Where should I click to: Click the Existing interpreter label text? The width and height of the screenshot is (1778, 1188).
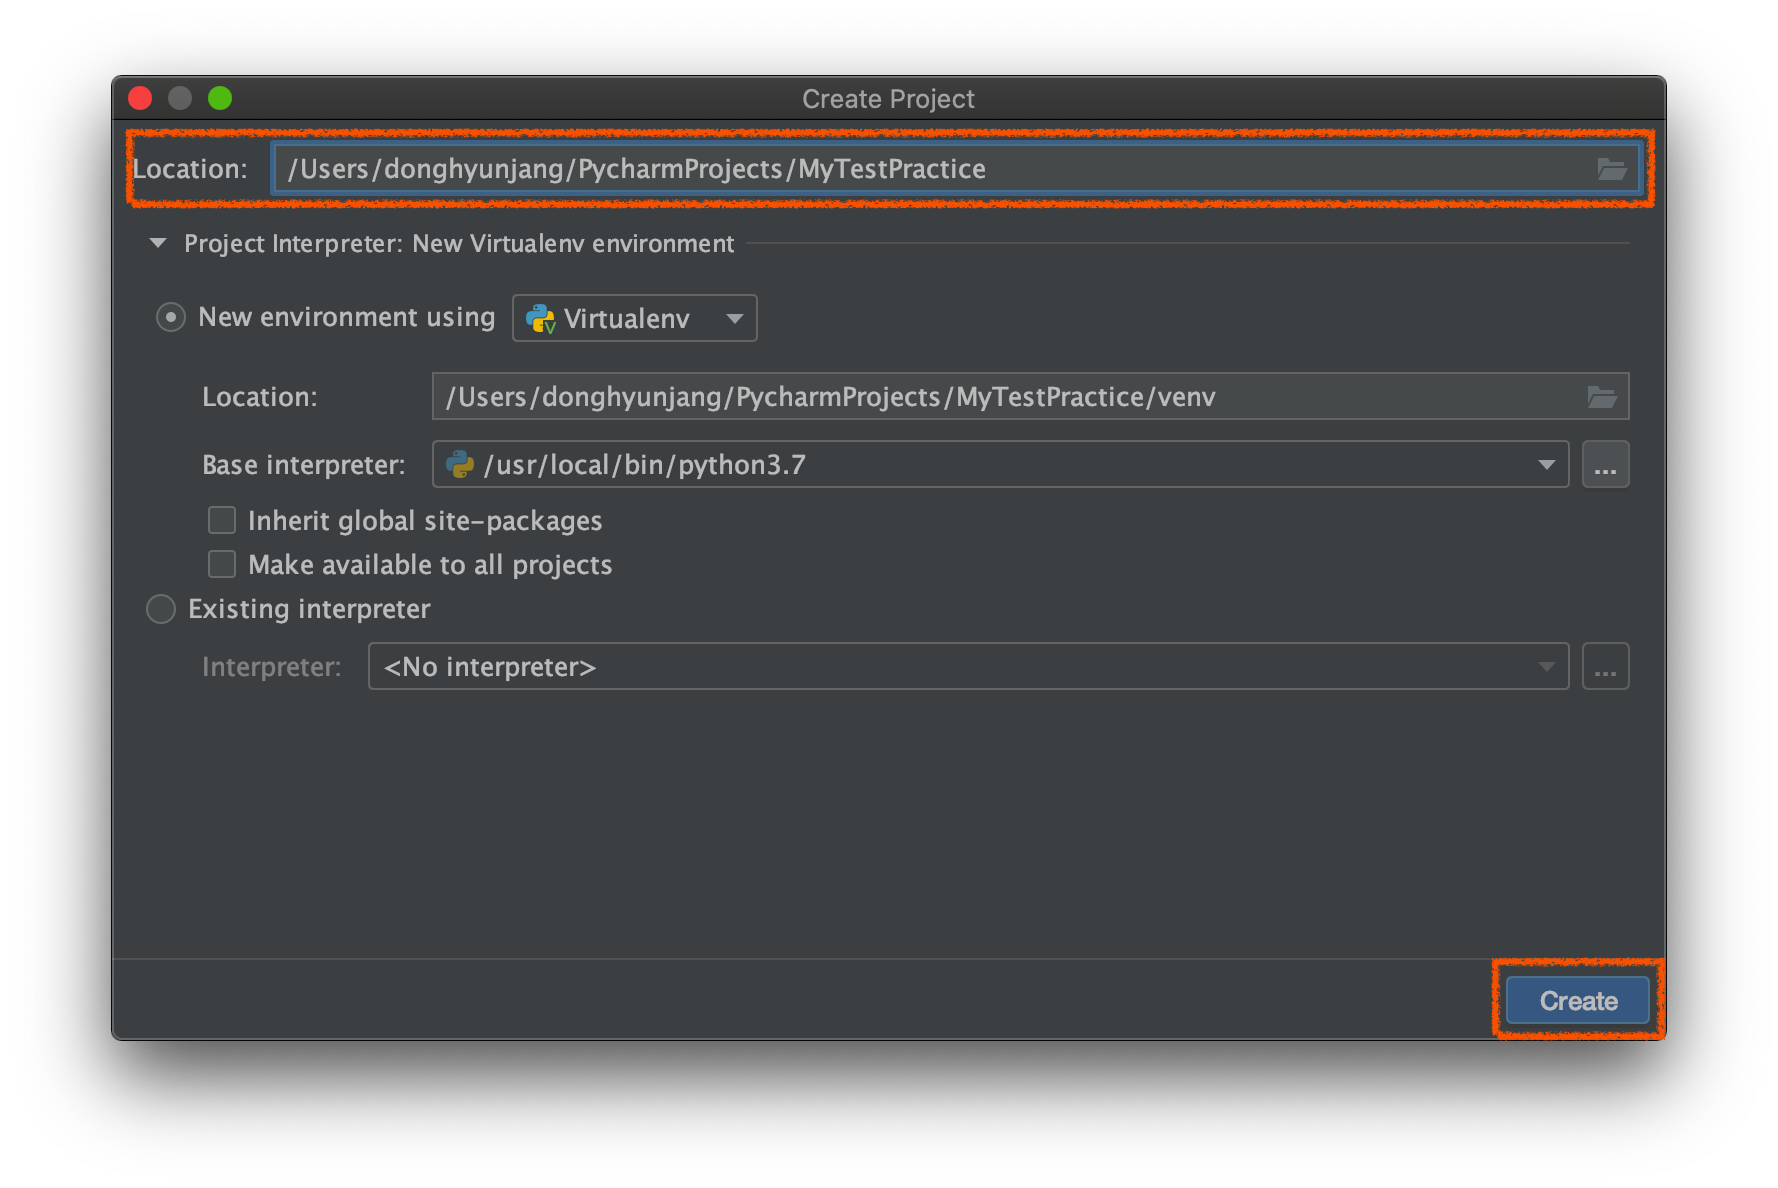coord(309,609)
